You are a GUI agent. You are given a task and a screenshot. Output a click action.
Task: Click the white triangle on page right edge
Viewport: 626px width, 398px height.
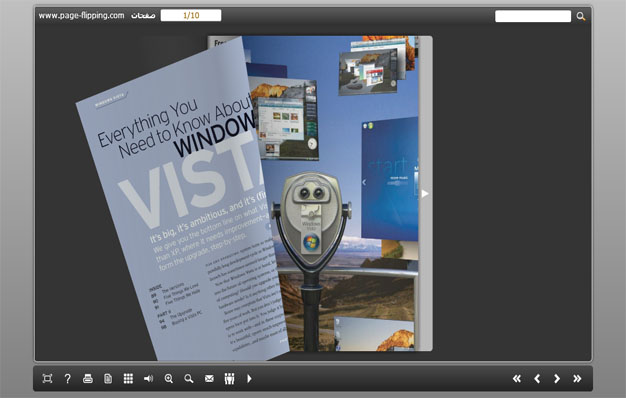tap(425, 194)
